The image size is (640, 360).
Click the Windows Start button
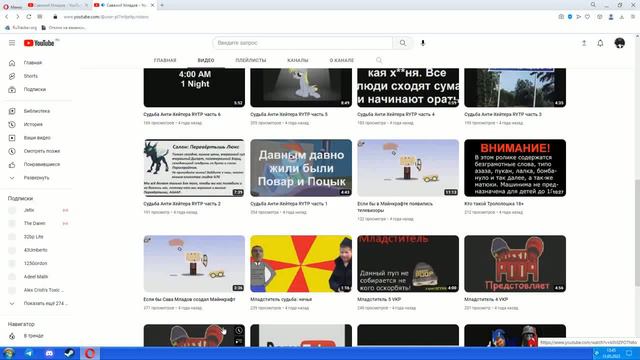click(9, 353)
